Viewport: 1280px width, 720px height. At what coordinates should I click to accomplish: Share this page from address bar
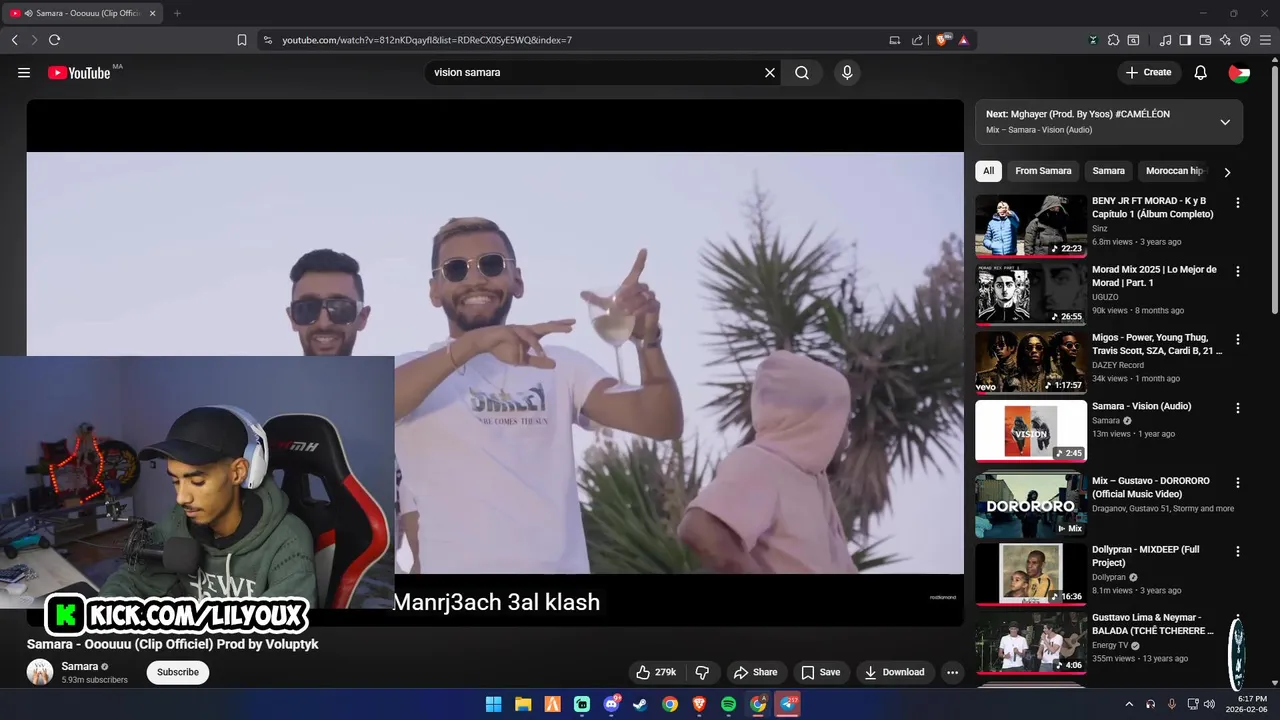click(917, 40)
